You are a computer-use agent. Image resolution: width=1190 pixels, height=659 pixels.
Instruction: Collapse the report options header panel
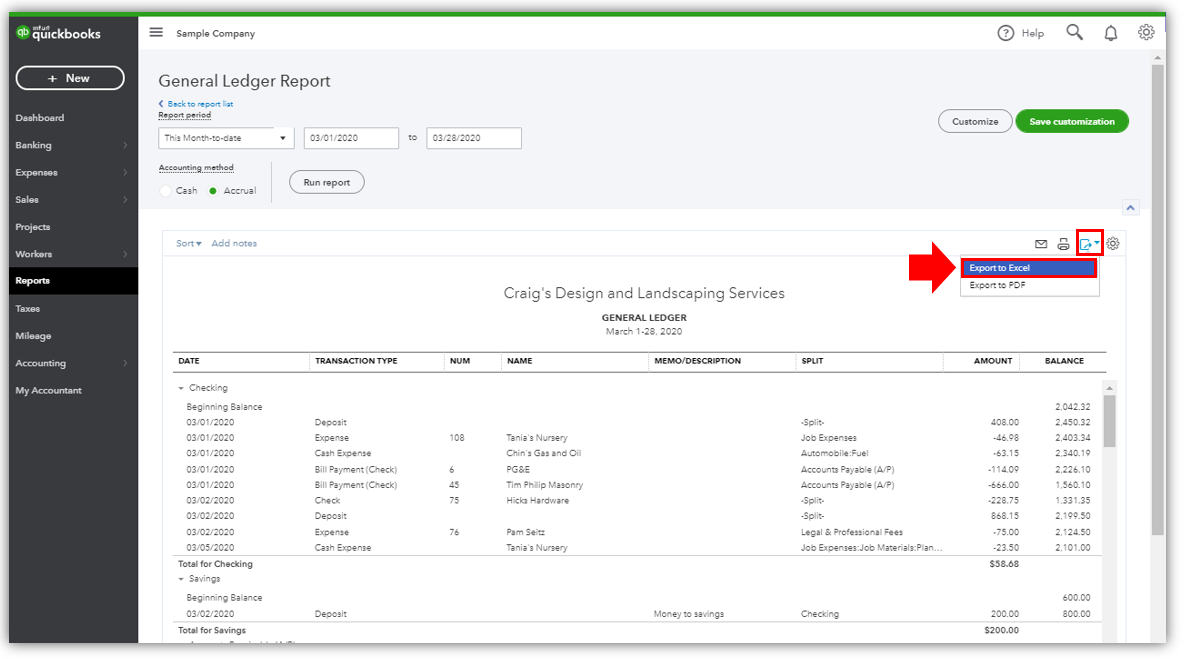pyautogui.click(x=1131, y=208)
